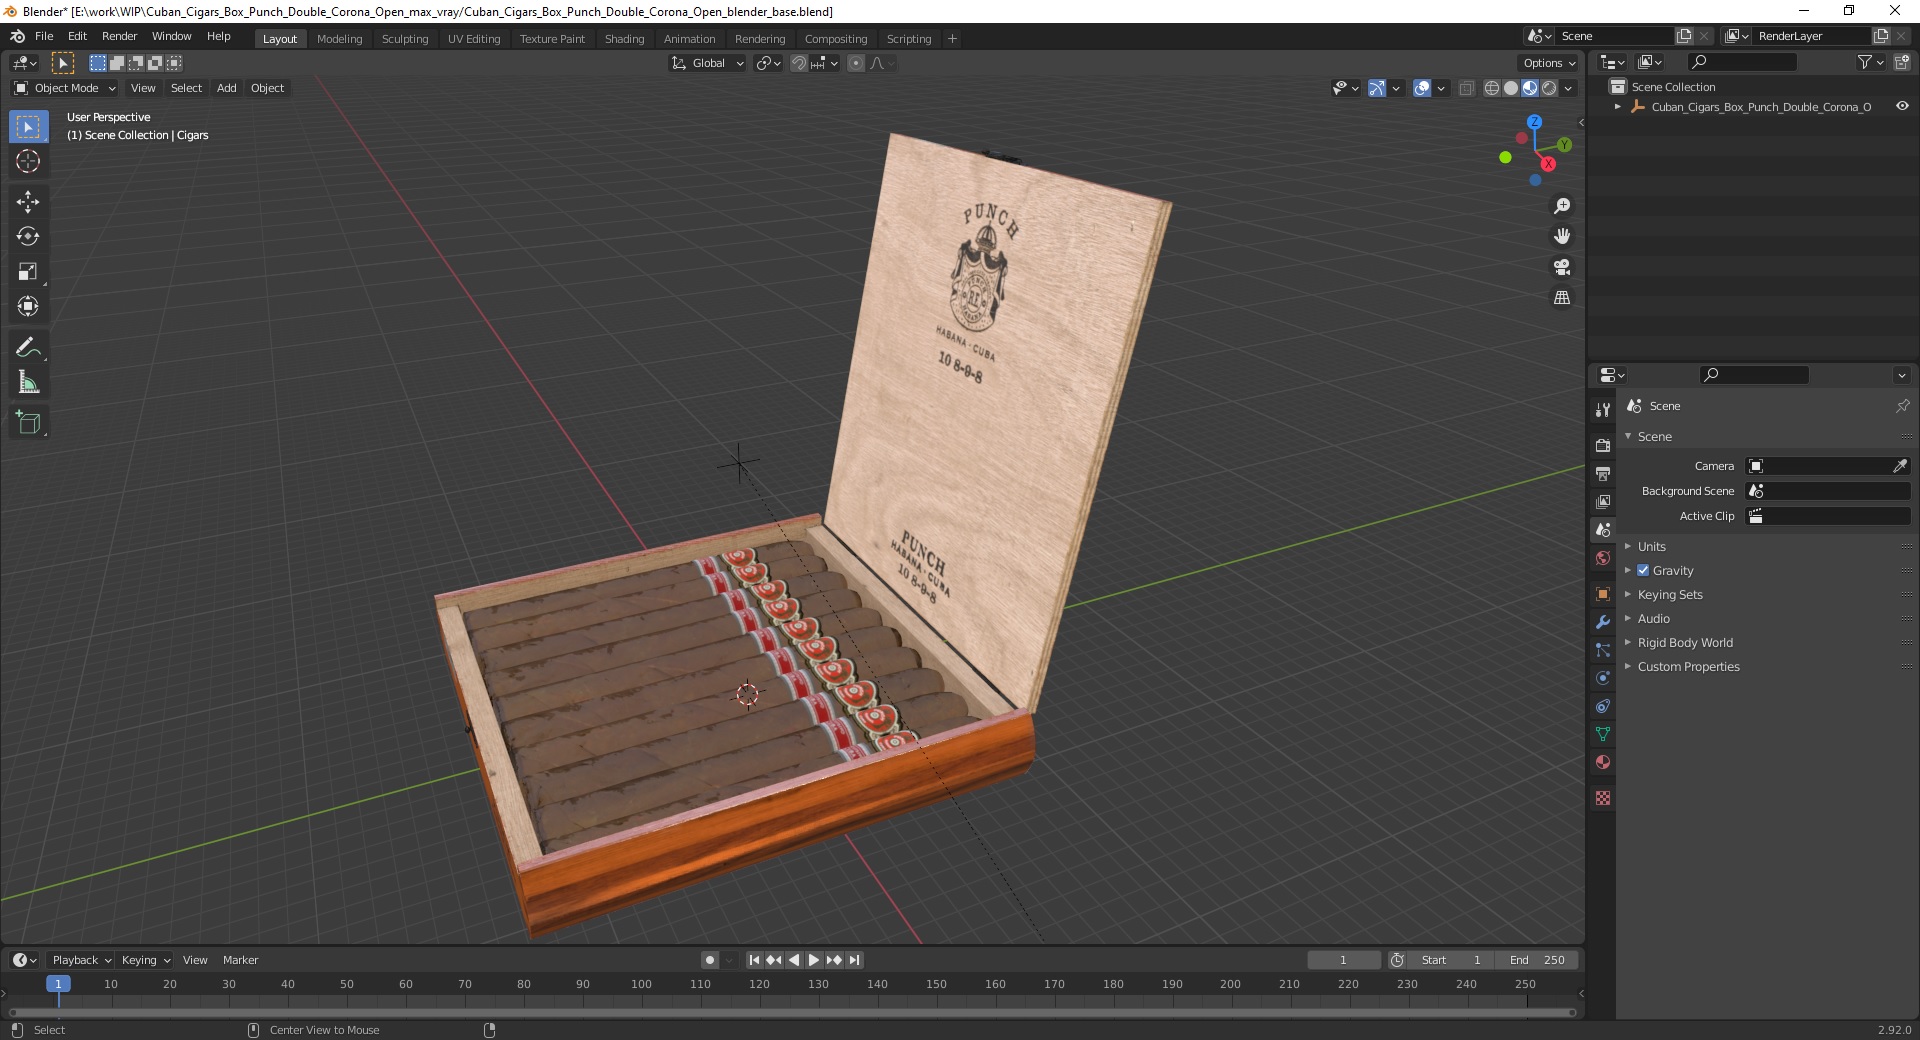This screenshot has width=1920, height=1040.
Task: Play the animation forward
Action: coord(814,960)
